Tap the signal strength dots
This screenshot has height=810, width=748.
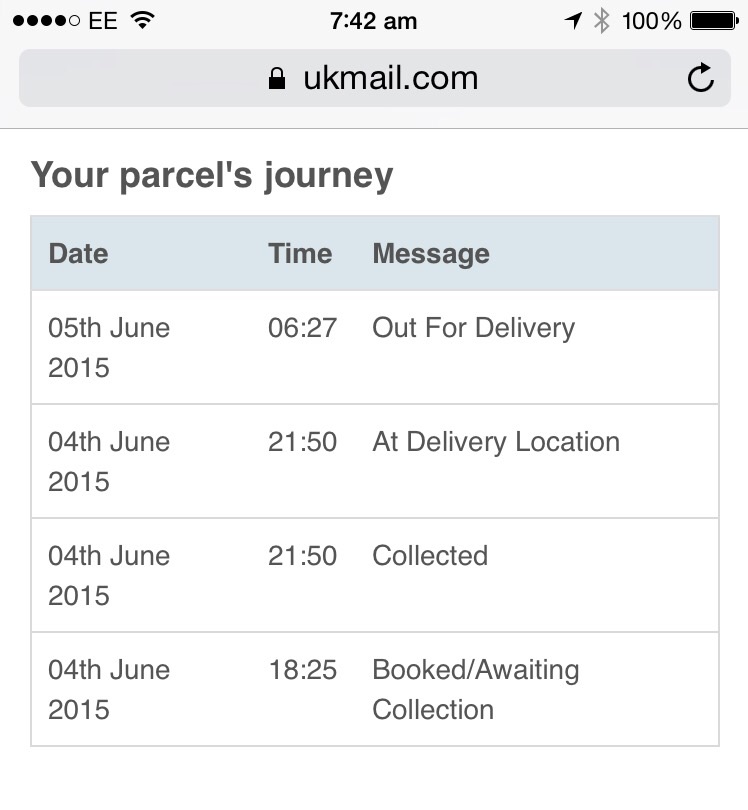46,21
